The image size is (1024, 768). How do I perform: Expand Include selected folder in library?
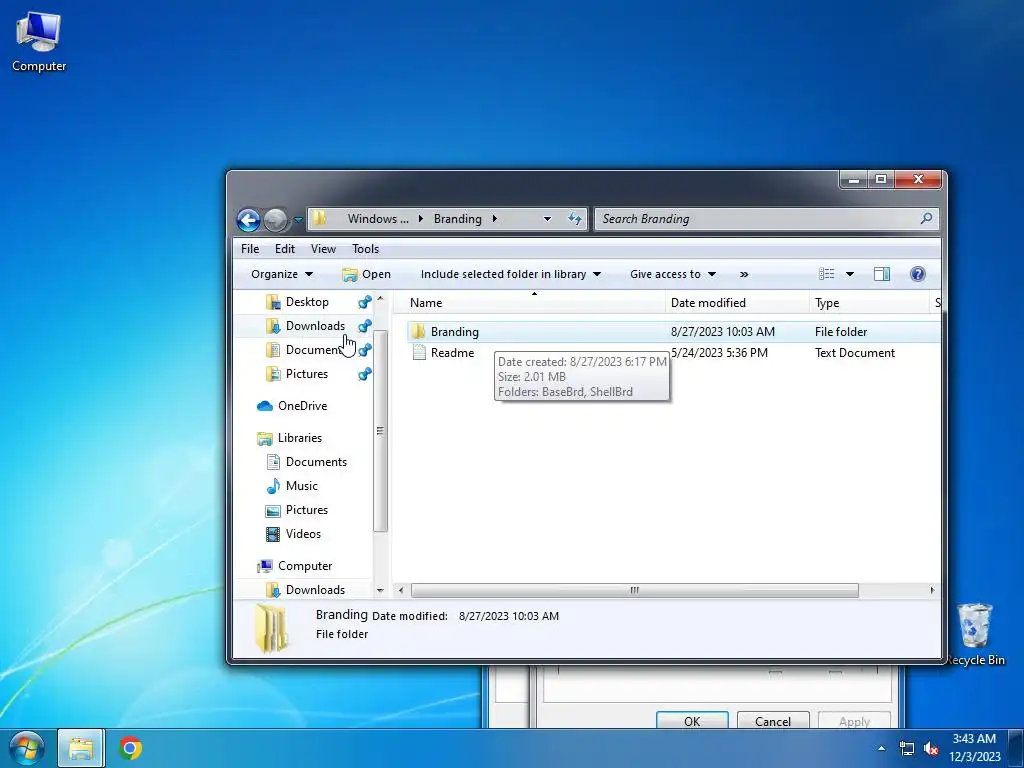click(511, 274)
